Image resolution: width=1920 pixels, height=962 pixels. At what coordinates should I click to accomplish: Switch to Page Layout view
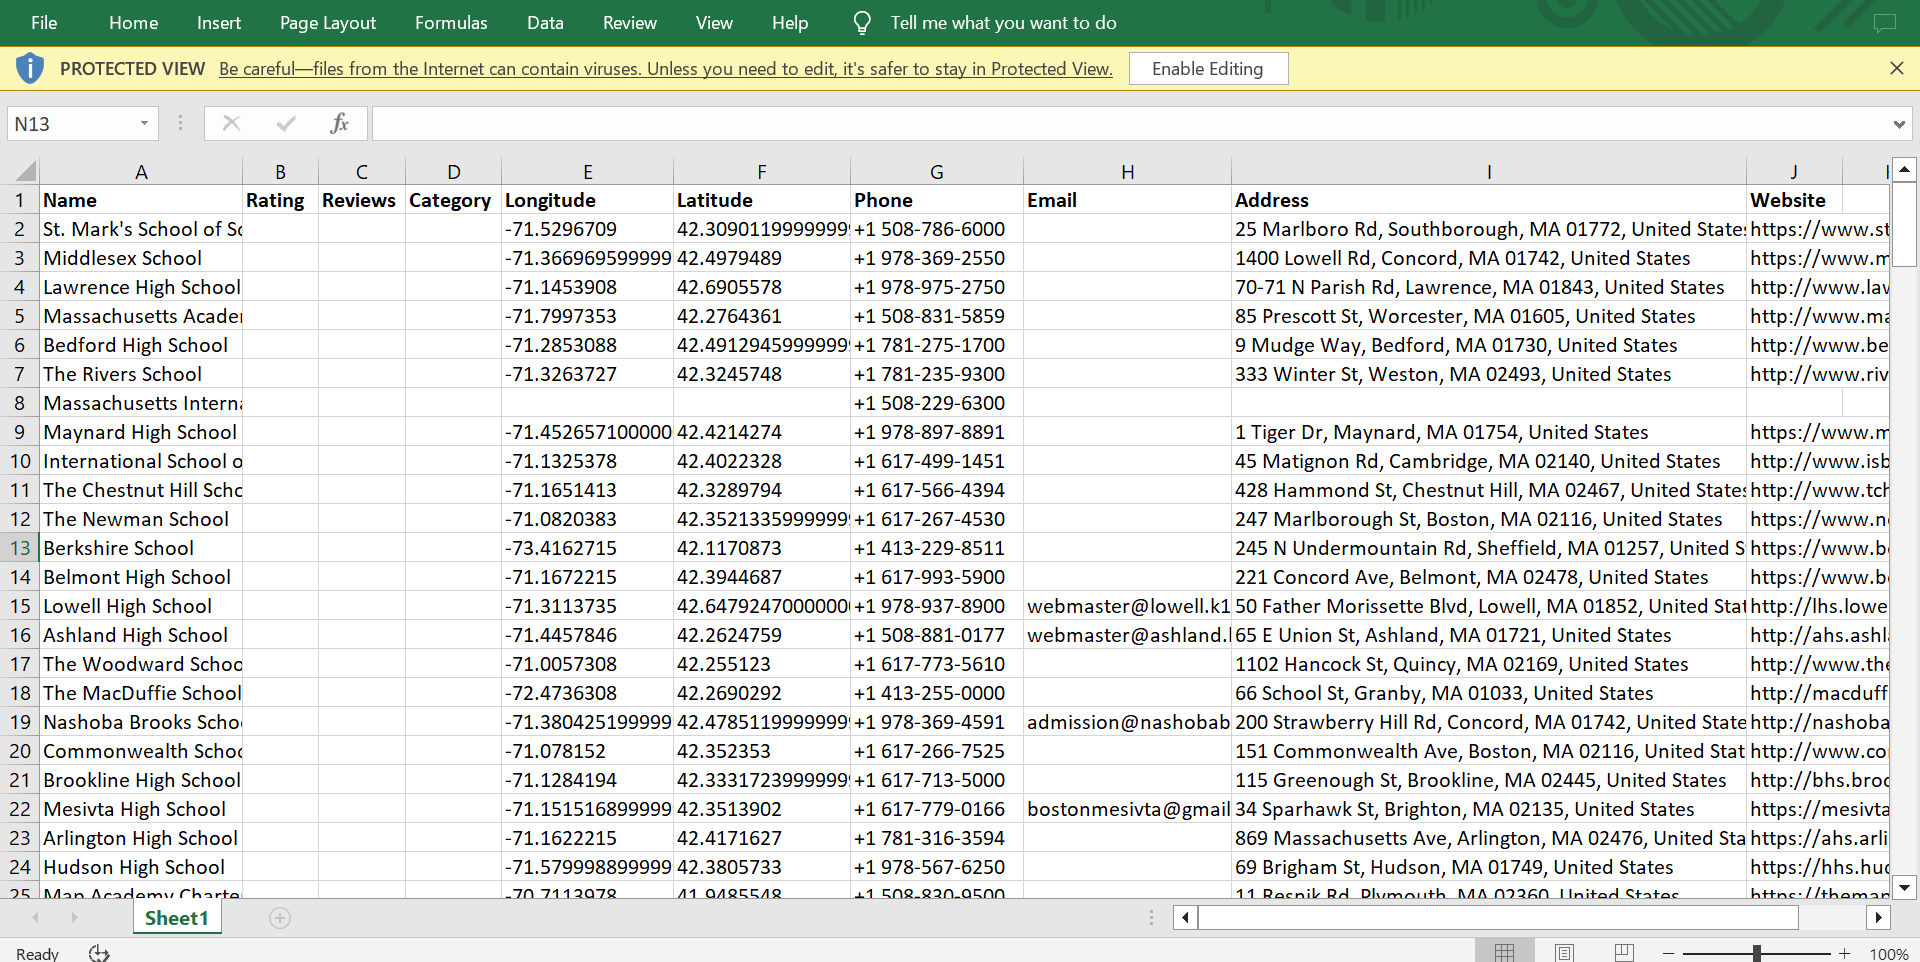[x=1565, y=953]
